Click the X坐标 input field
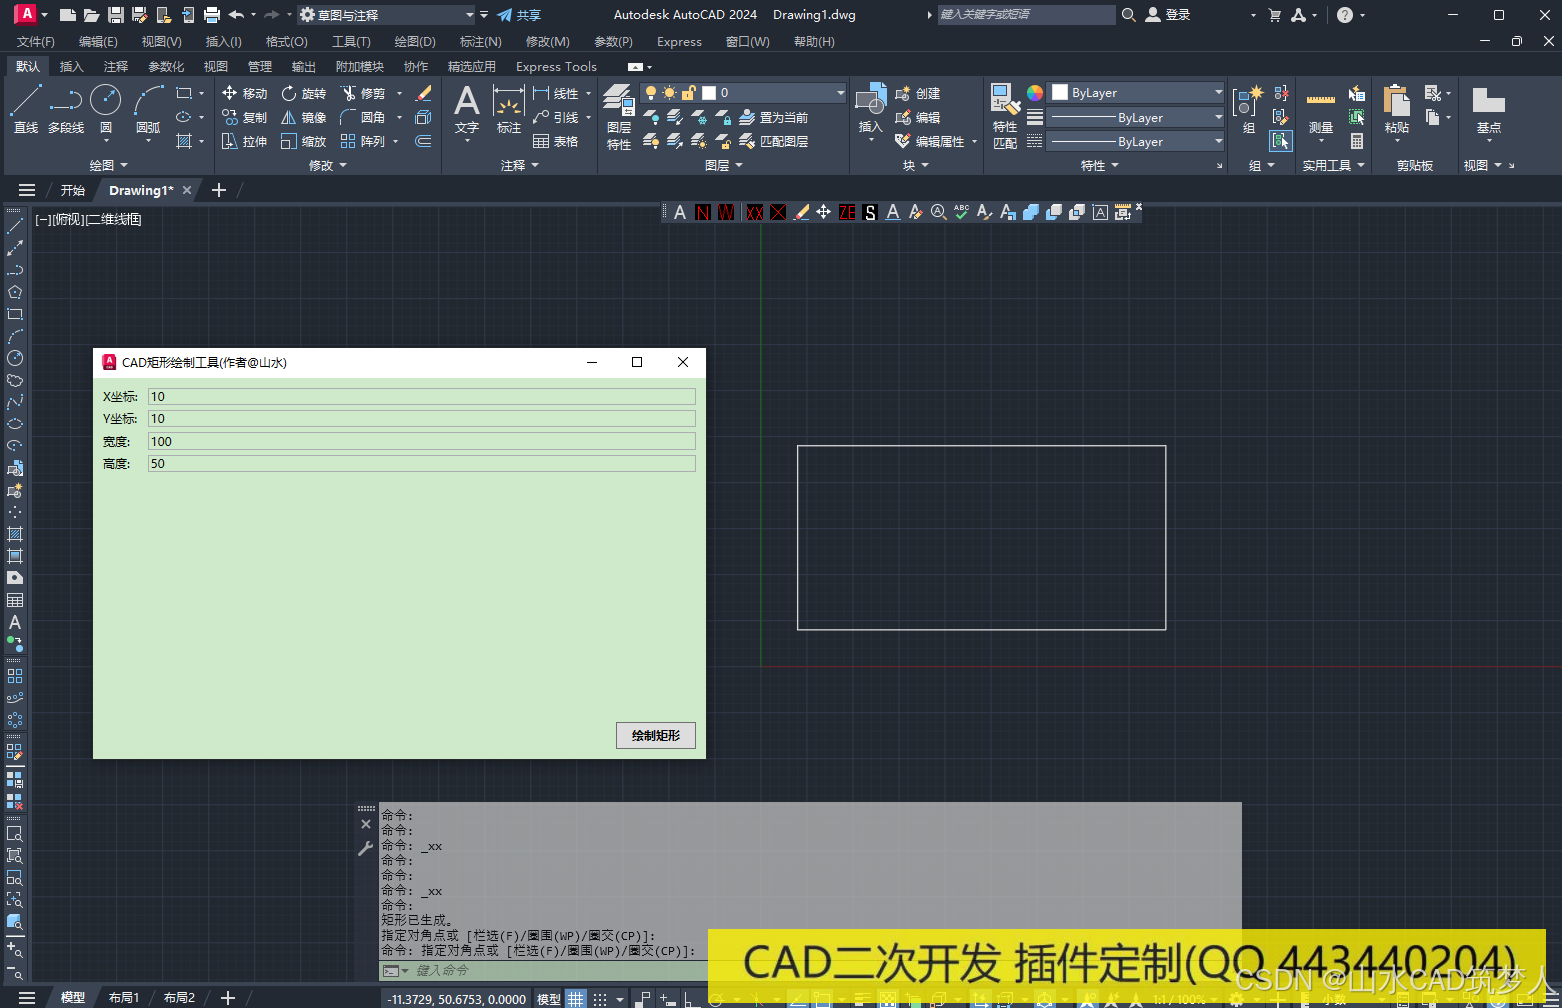Screen dimensions: 1562x1008 [x=422, y=396]
